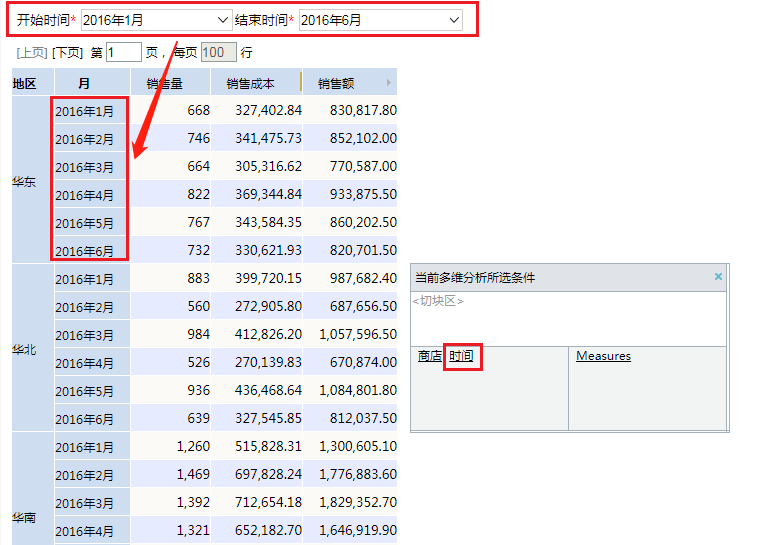765x545 pixels.
Task: Click sales volume value 883
Action: (199, 278)
